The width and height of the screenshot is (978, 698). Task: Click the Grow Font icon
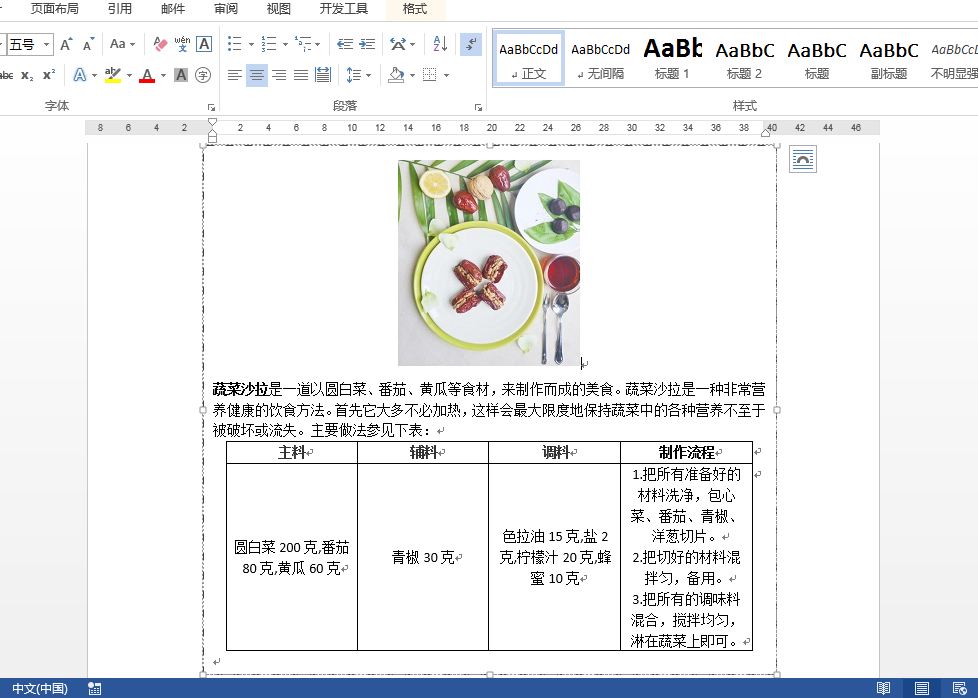tap(65, 44)
